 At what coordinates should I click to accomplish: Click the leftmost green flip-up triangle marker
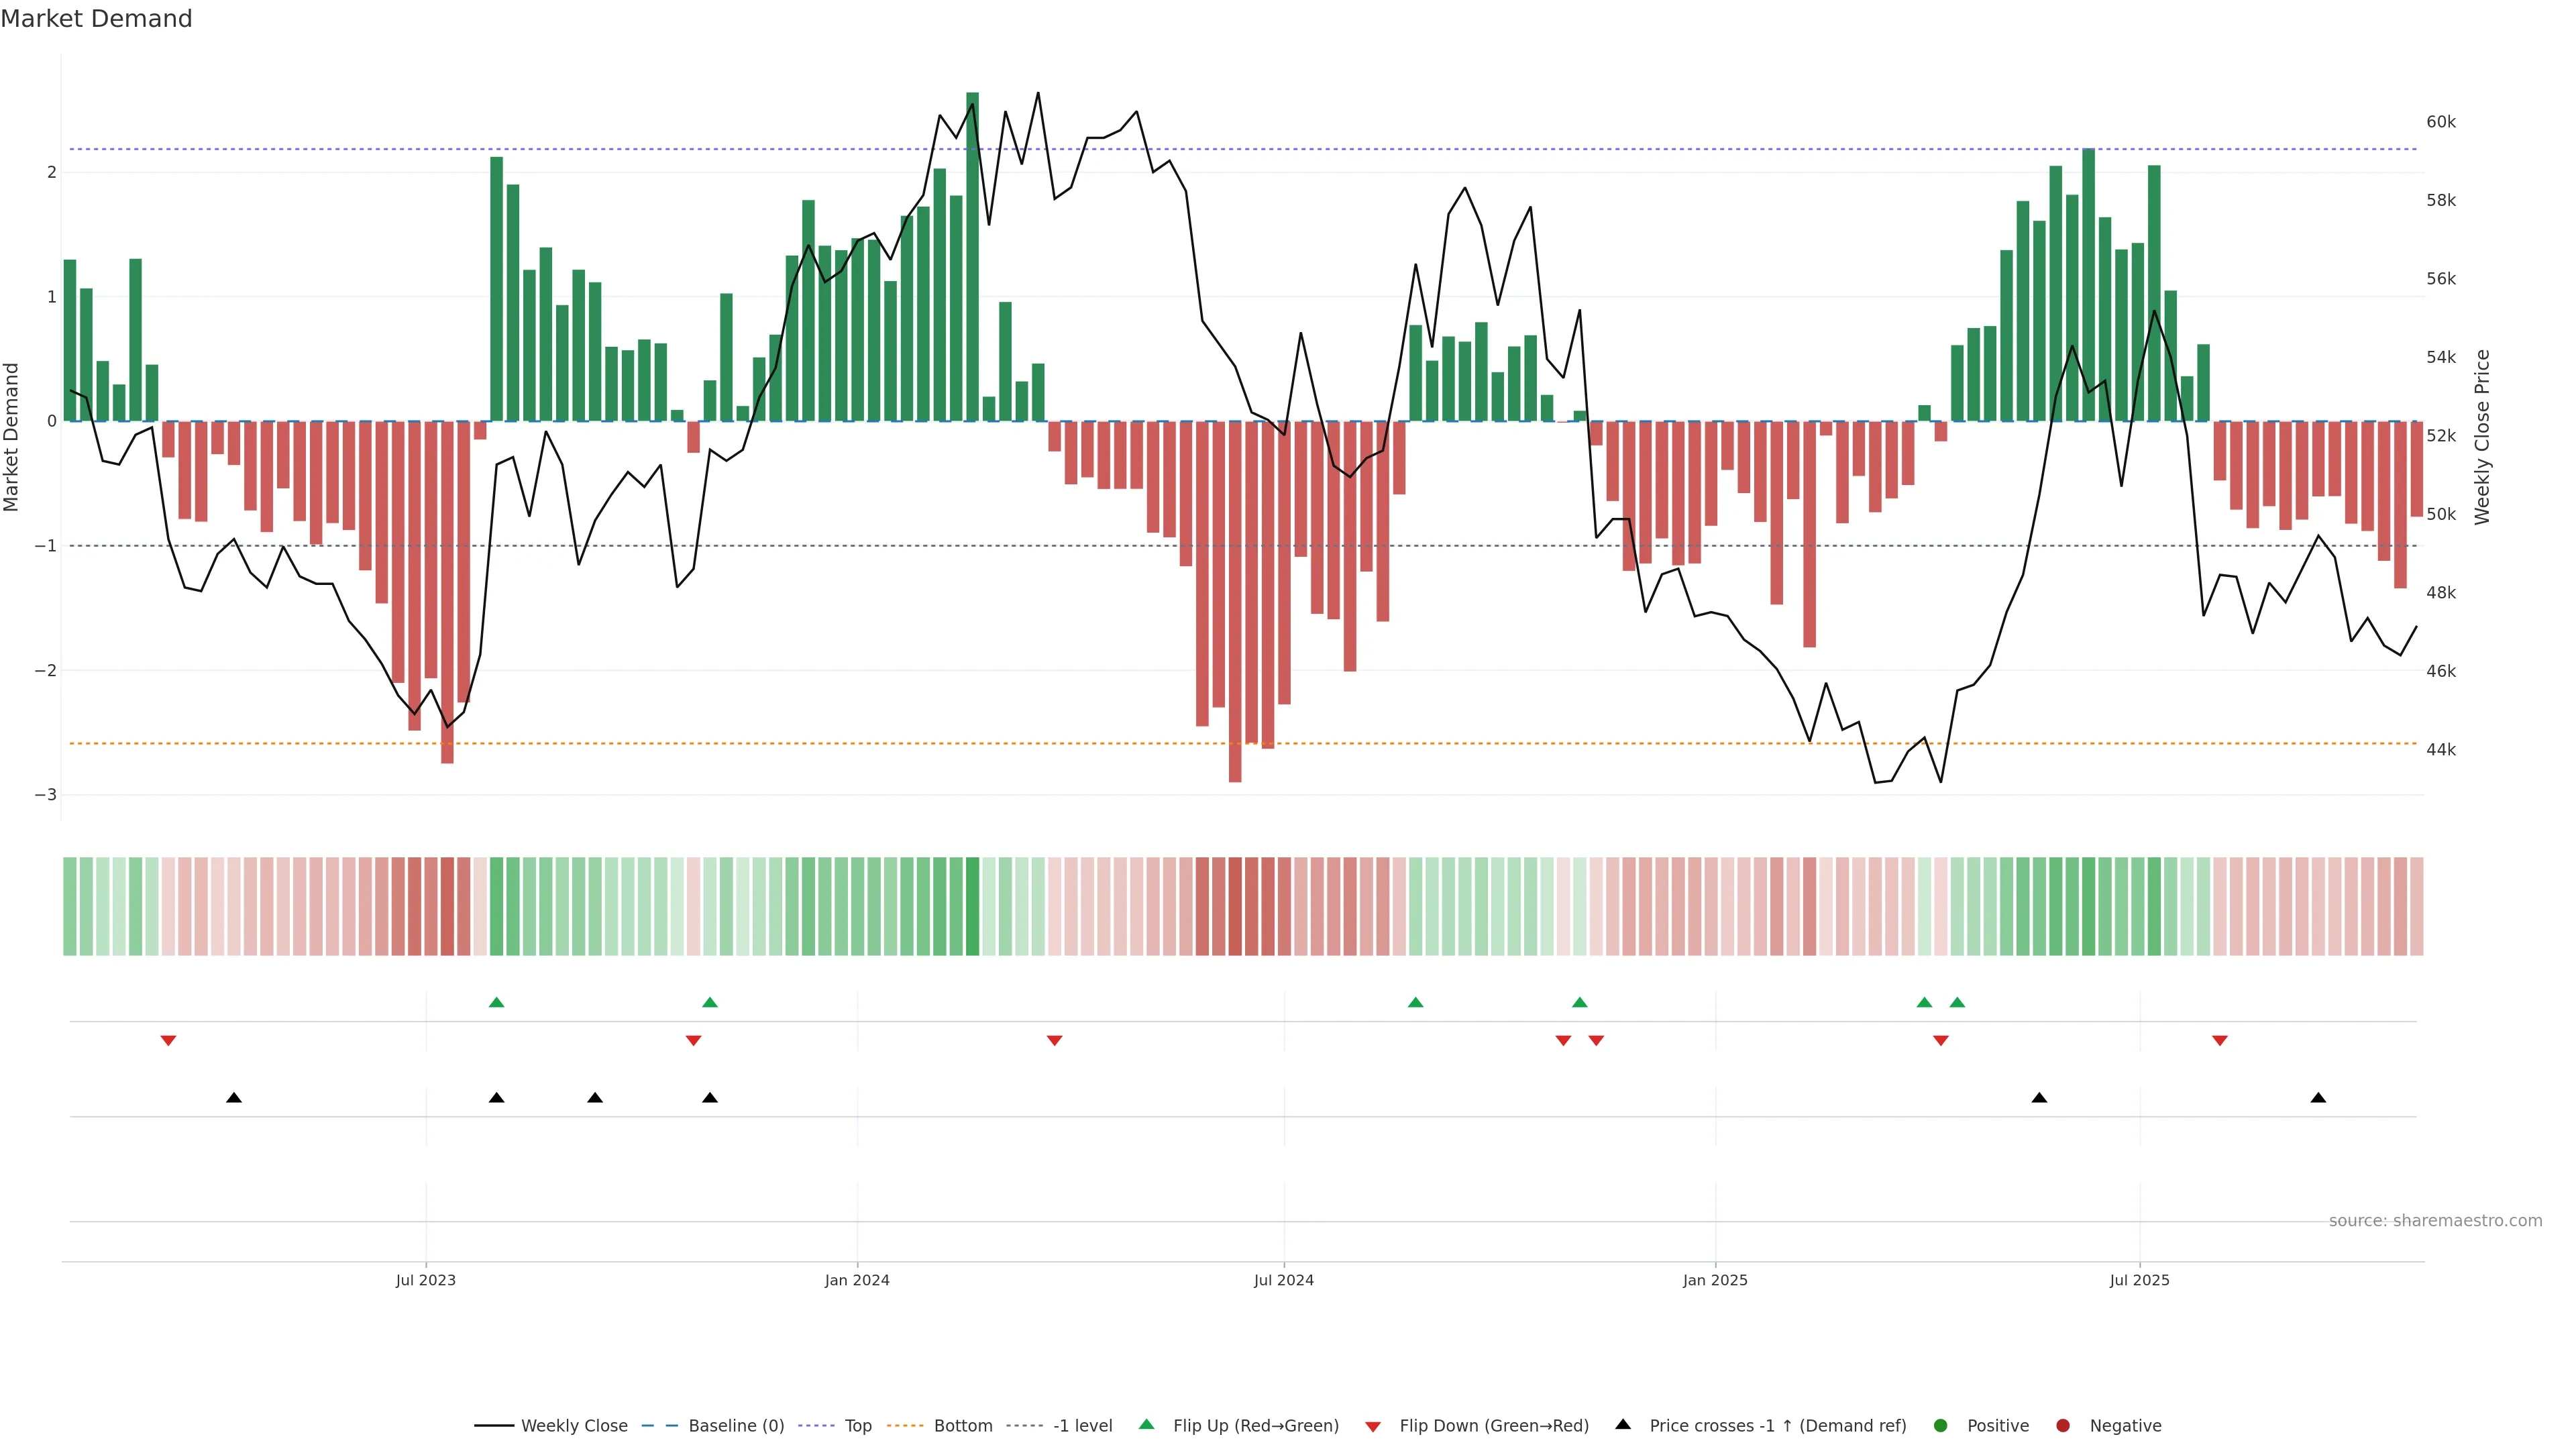496,1002
